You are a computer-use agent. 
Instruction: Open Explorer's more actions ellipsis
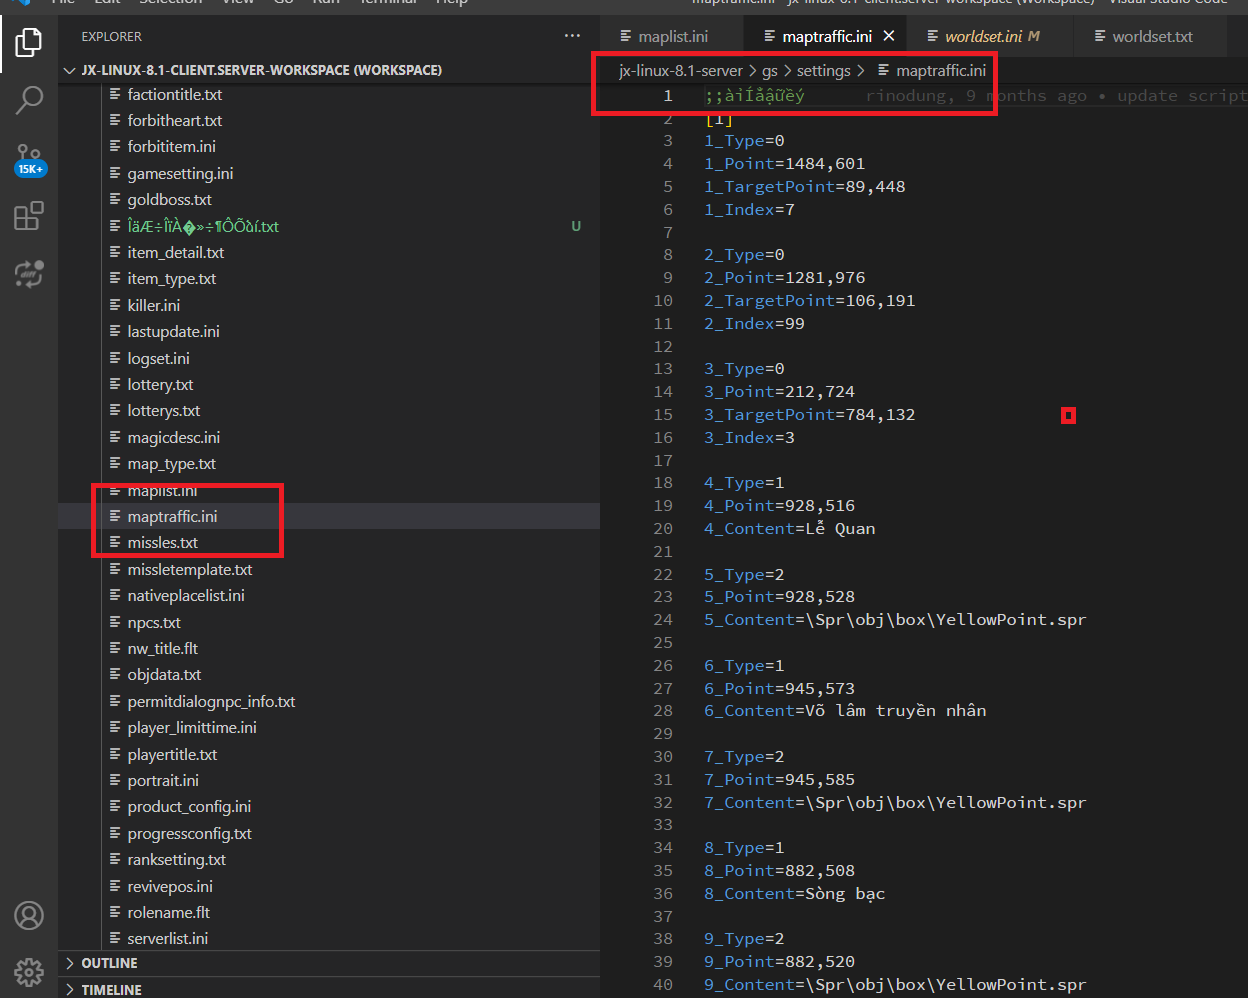572,35
